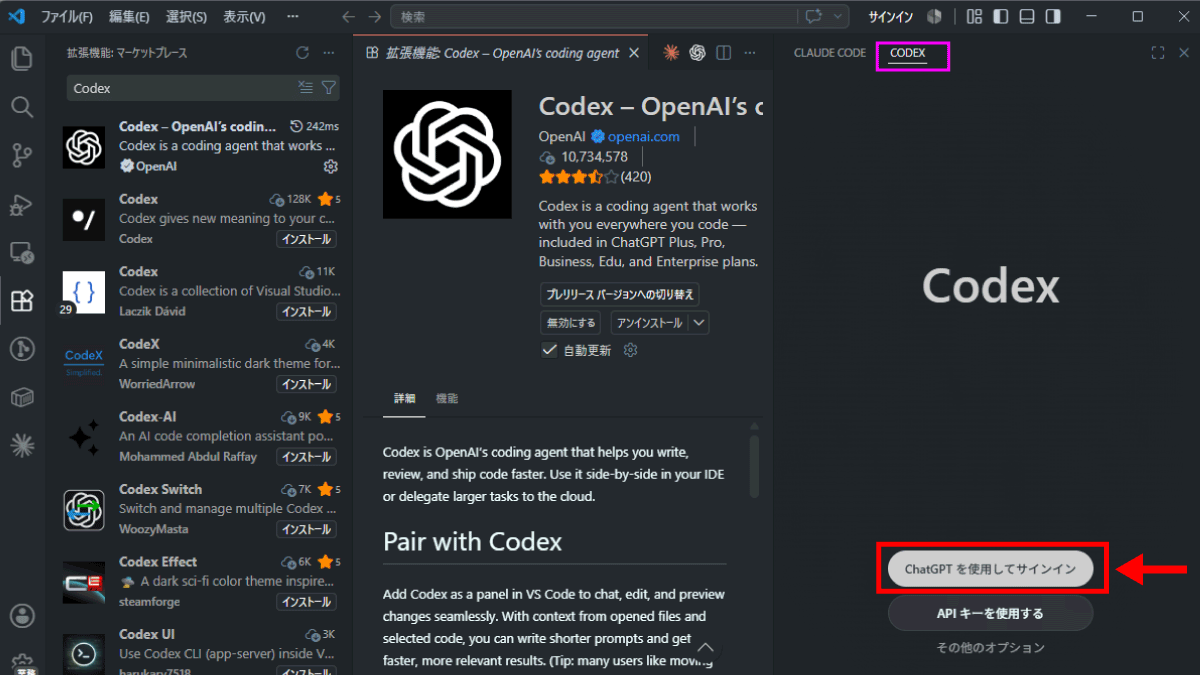Install Codex Switch by WoozyMasta
Image resolution: width=1200 pixels, height=675 pixels.
point(306,529)
